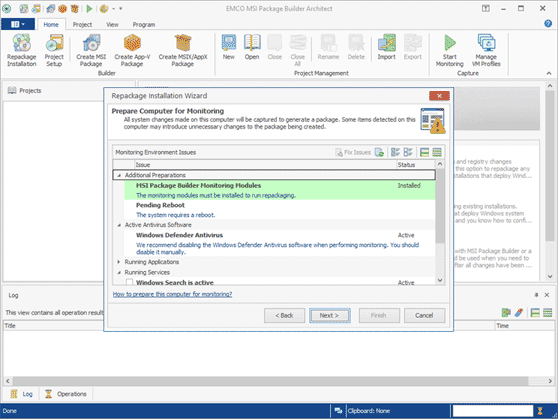This screenshot has width=558, height=419.
Task: Collapse the Additional Preparations group
Action: [119, 176]
